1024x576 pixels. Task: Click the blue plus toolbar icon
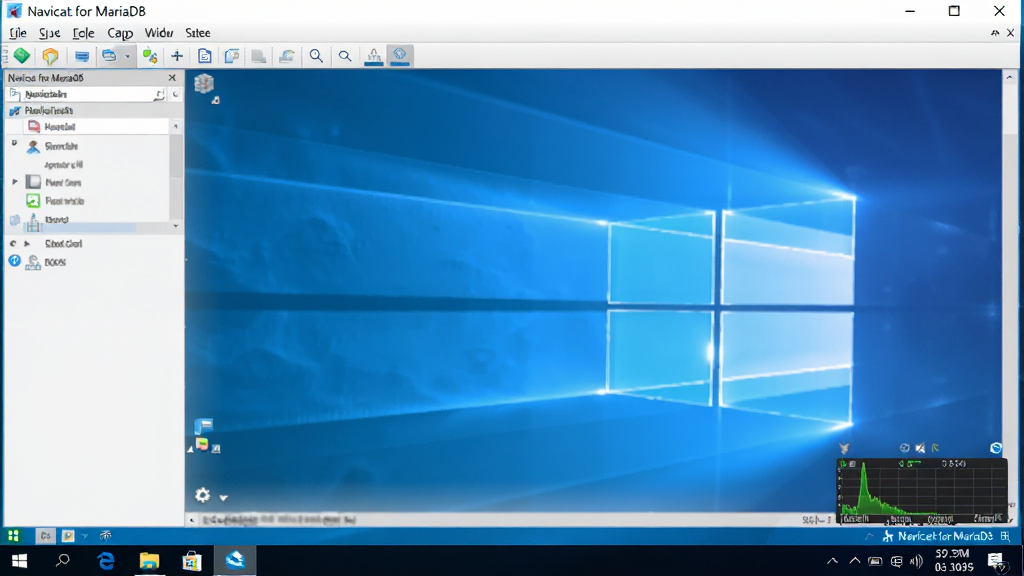pos(177,57)
